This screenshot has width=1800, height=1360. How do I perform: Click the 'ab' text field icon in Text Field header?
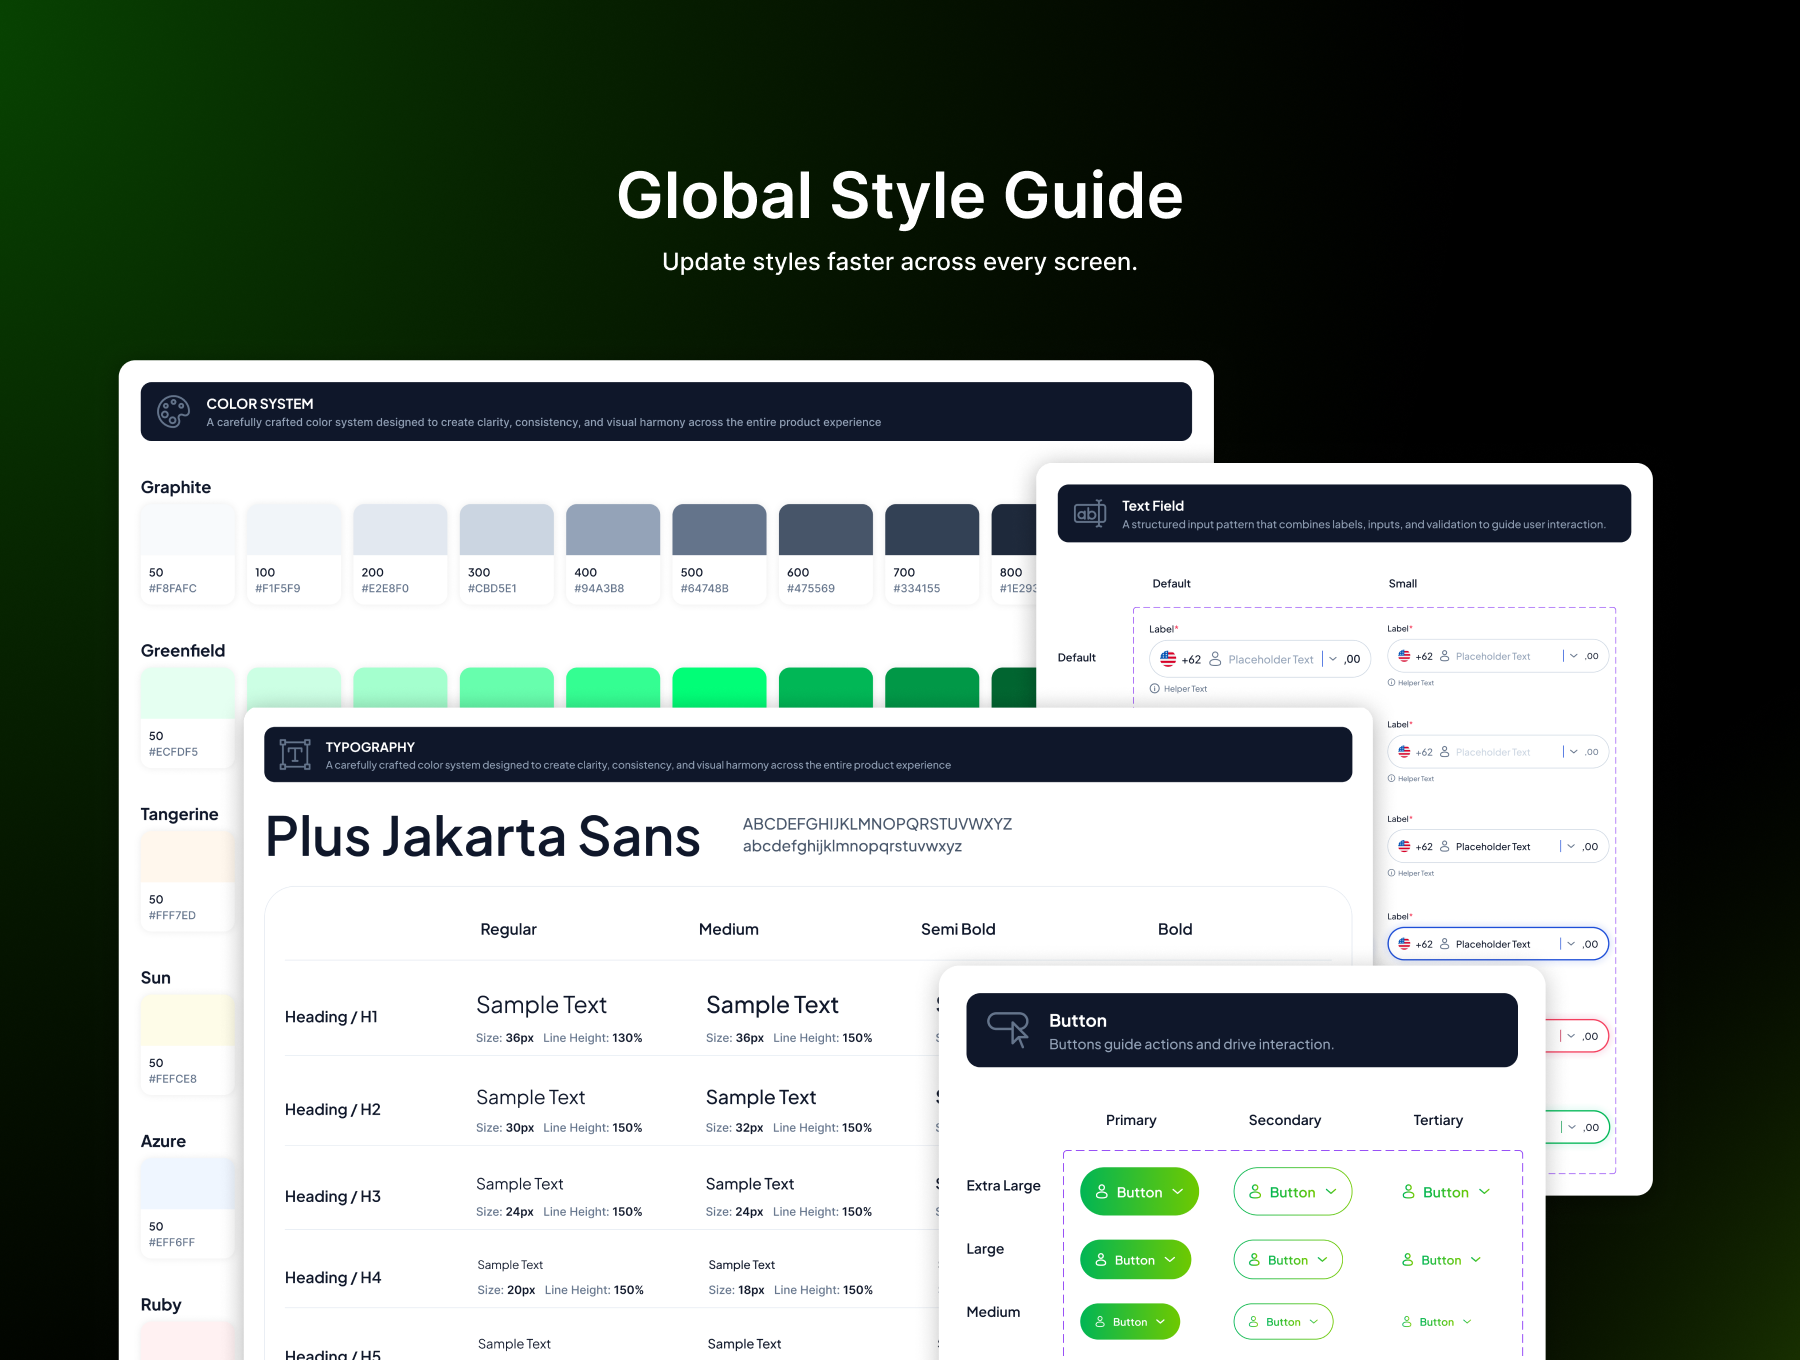[1090, 514]
